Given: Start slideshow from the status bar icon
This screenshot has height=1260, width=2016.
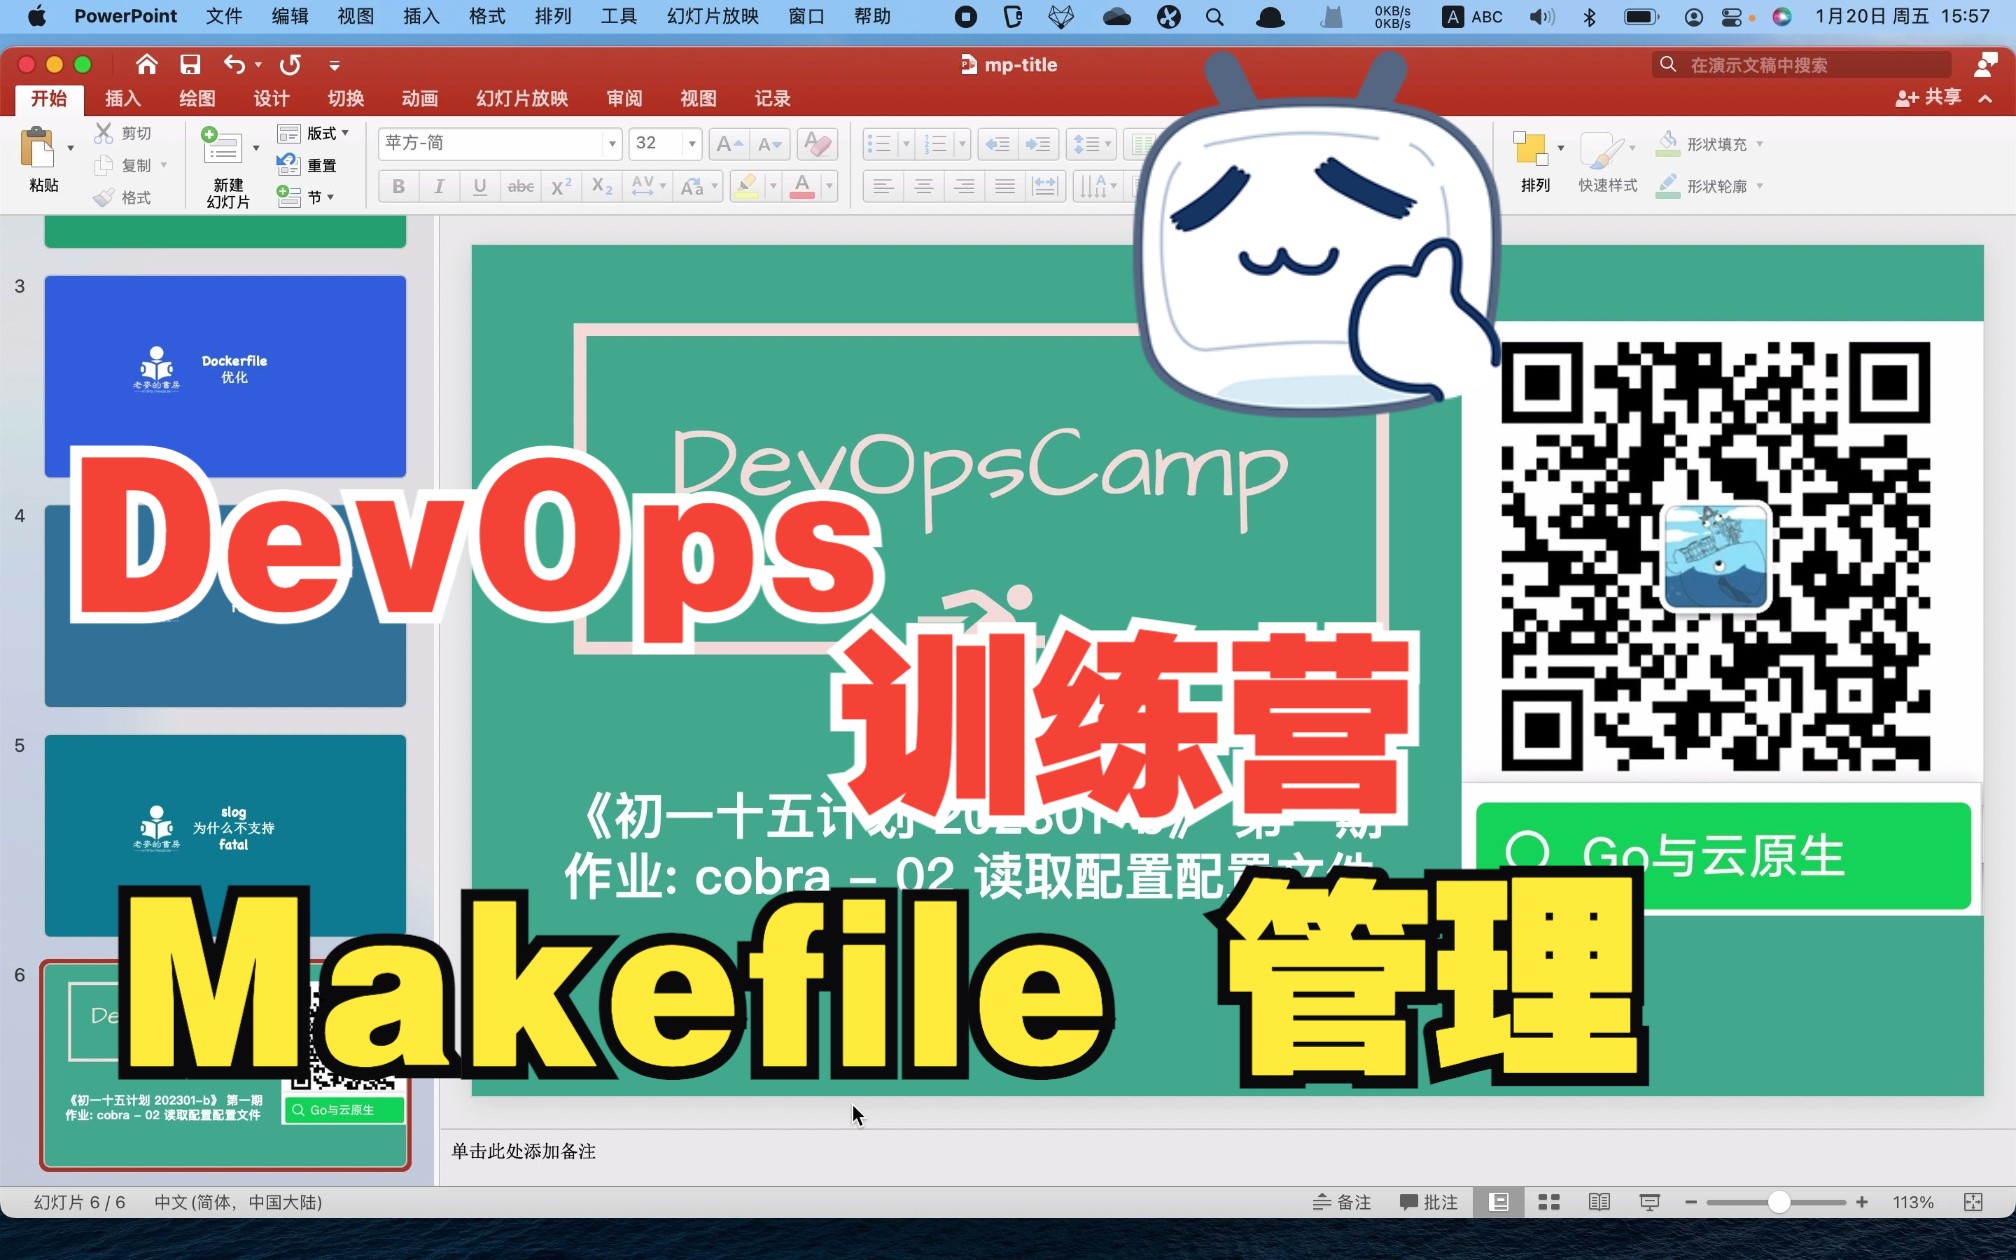Looking at the screenshot, I should tap(1649, 1202).
